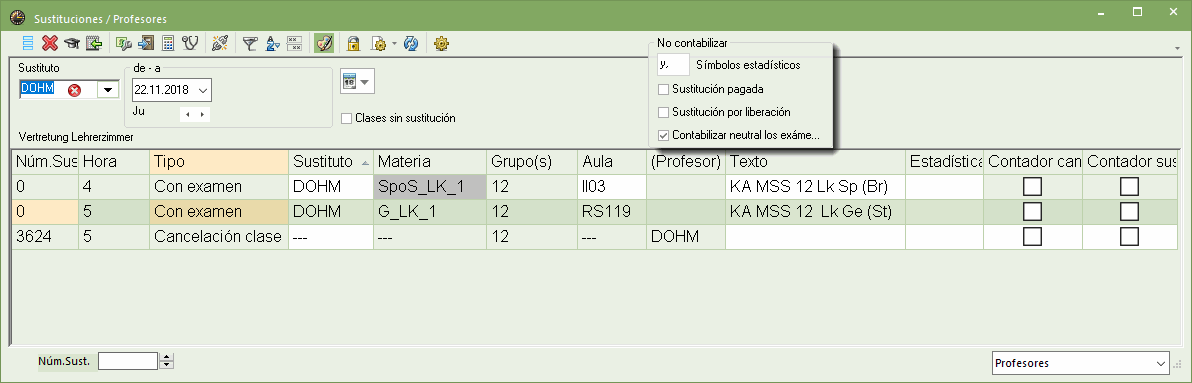
Task: Sort by the Núm.Sus column header
Action: (x=45, y=162)
